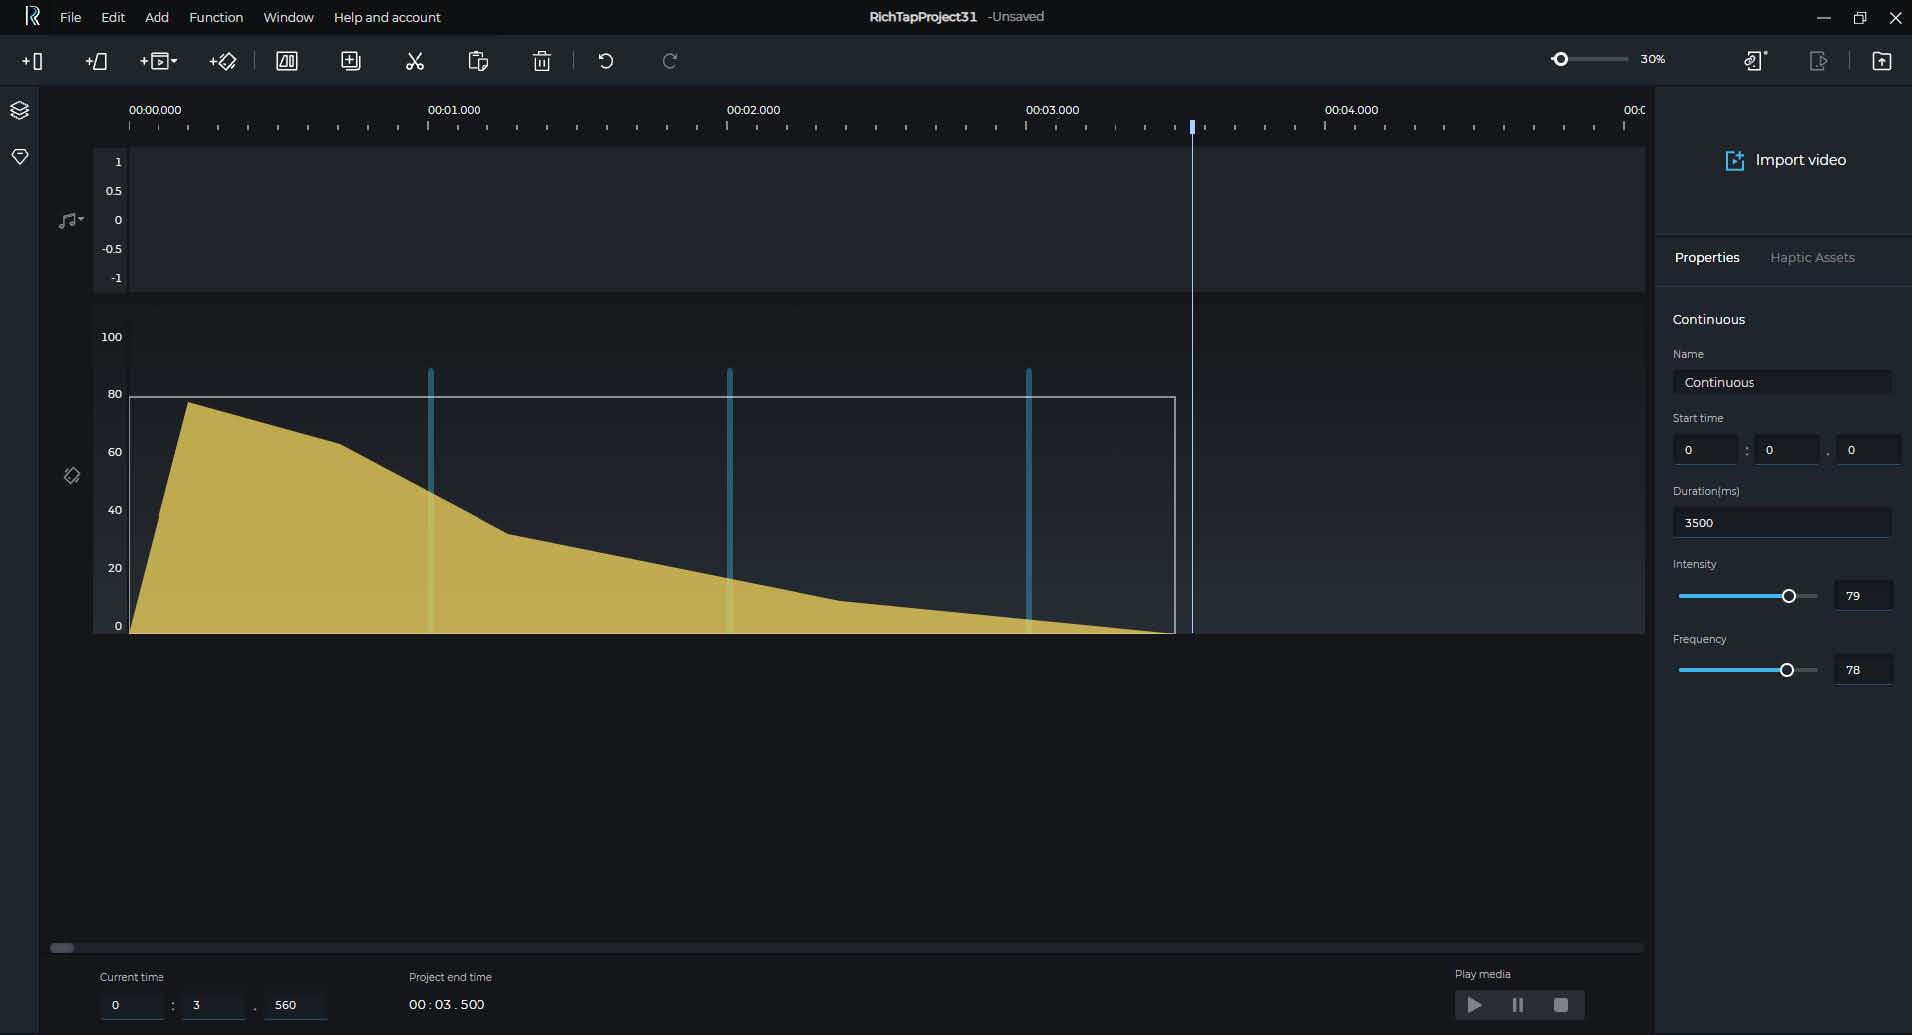Add a transient haptic event
The image size is (1912, 1035).
coord(32,61)
